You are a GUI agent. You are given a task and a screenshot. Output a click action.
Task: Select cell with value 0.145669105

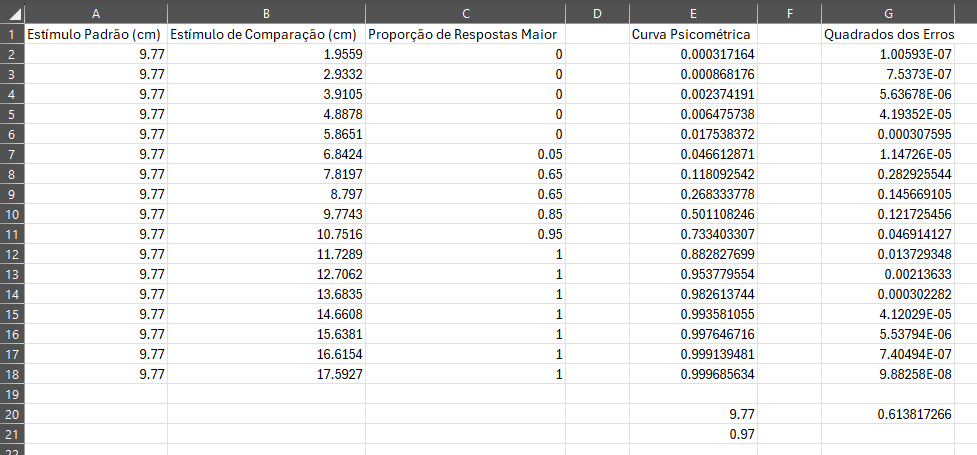point(888,194)
